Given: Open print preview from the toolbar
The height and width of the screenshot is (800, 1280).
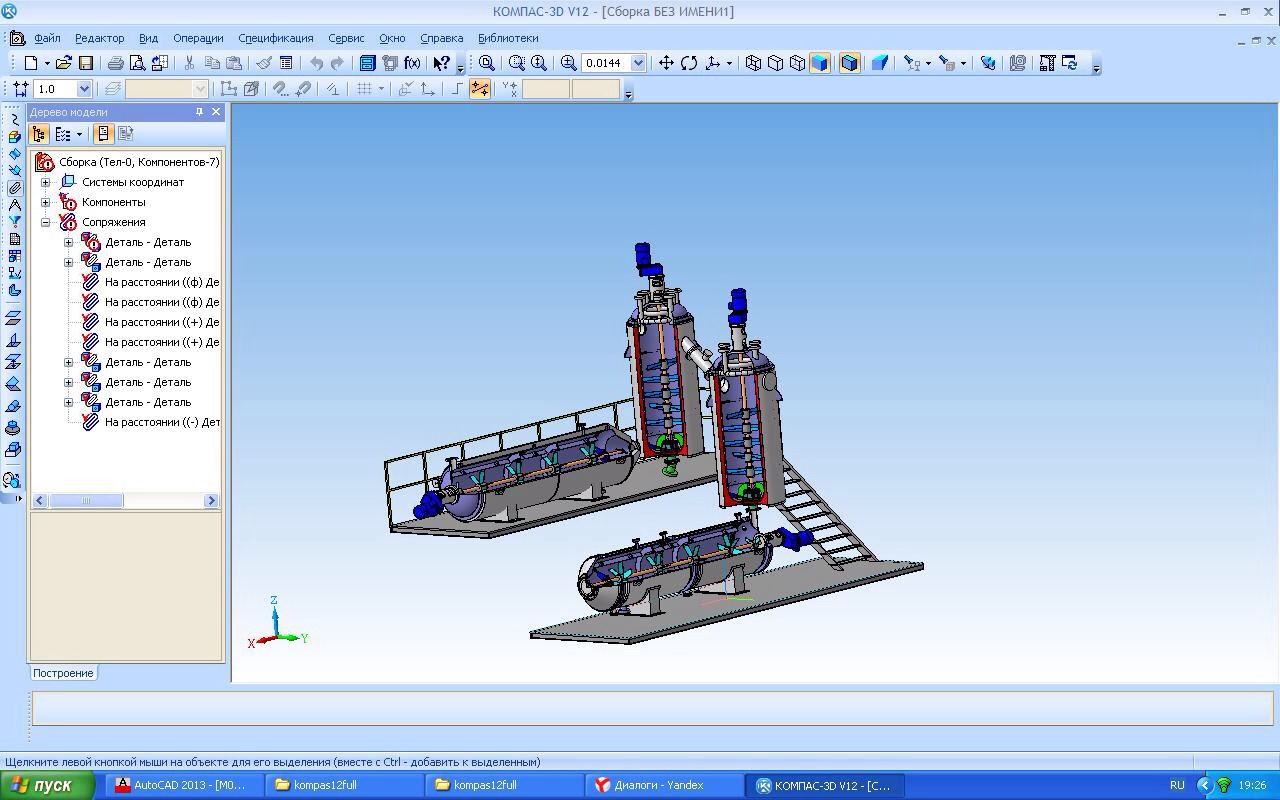Looking at the screenshot, I should (137, 63).
